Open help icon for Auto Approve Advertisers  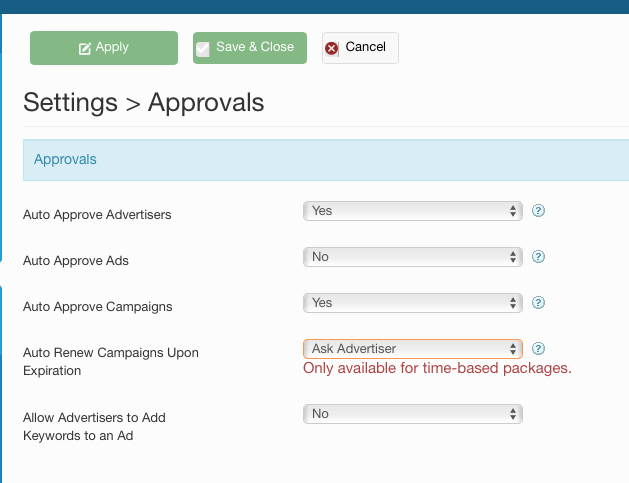click(x=538, y=211)
